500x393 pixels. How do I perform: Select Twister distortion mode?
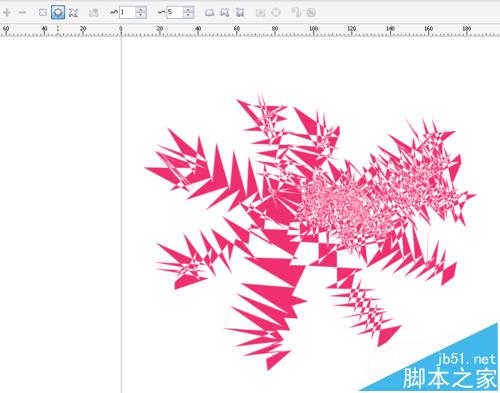pos(73,13)
